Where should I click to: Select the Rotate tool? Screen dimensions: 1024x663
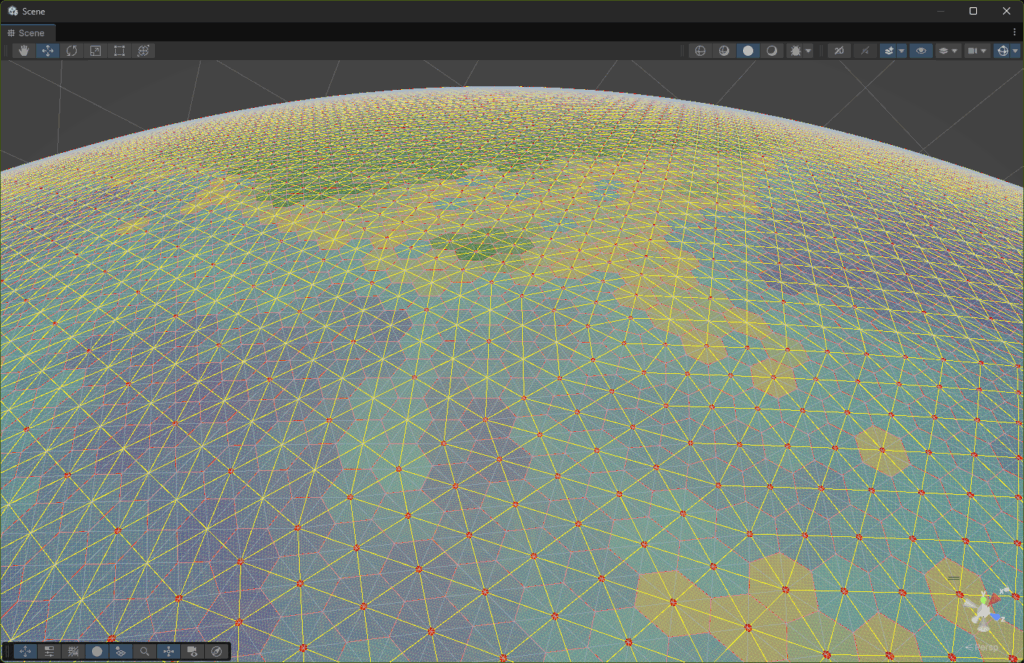click(71, 51)
